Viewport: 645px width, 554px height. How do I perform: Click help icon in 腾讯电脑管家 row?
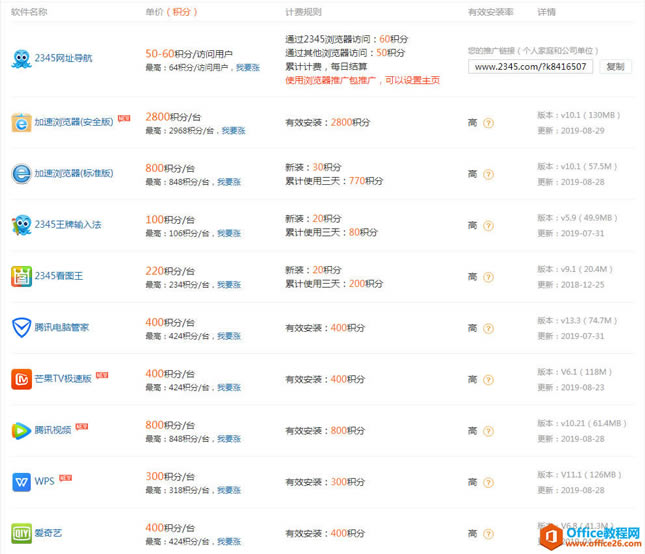point(488,329)
